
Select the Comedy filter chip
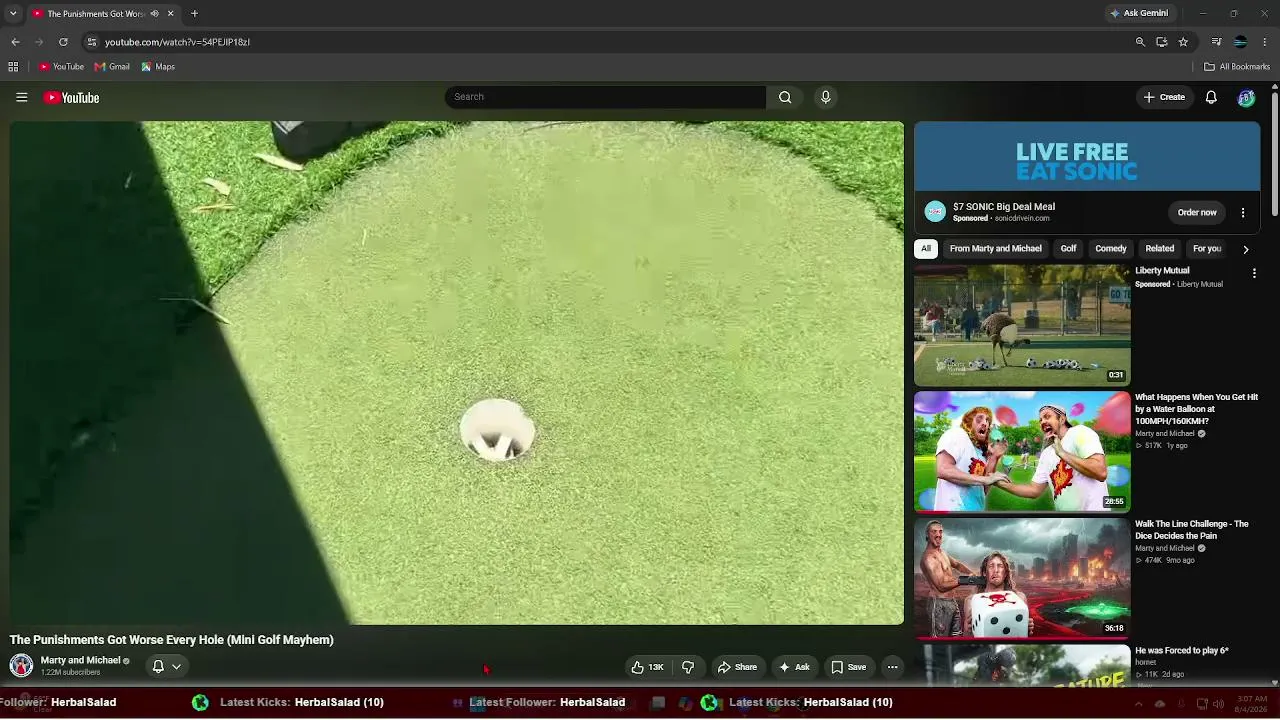coord(1111,249)
